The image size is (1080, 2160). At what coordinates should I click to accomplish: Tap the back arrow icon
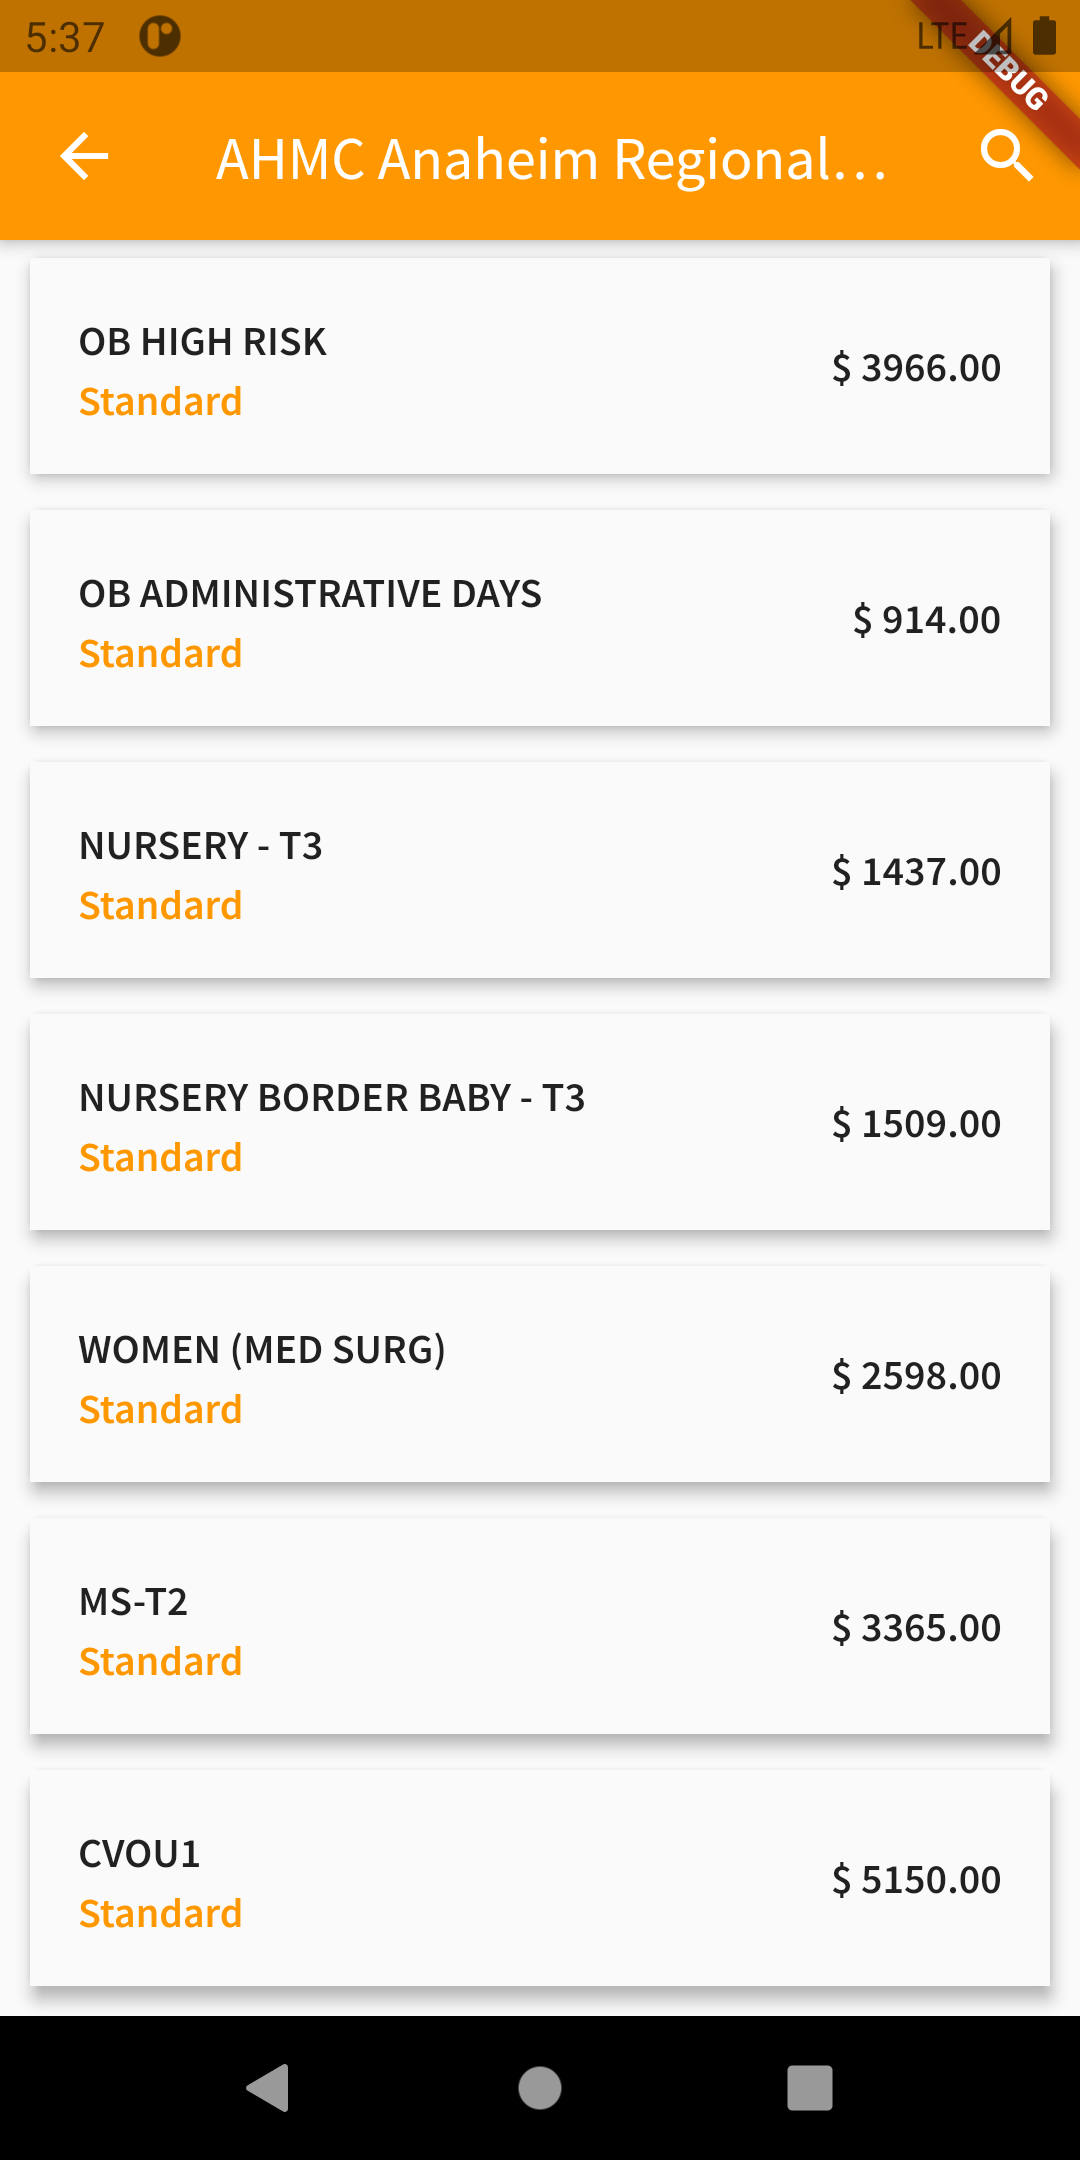84,157
